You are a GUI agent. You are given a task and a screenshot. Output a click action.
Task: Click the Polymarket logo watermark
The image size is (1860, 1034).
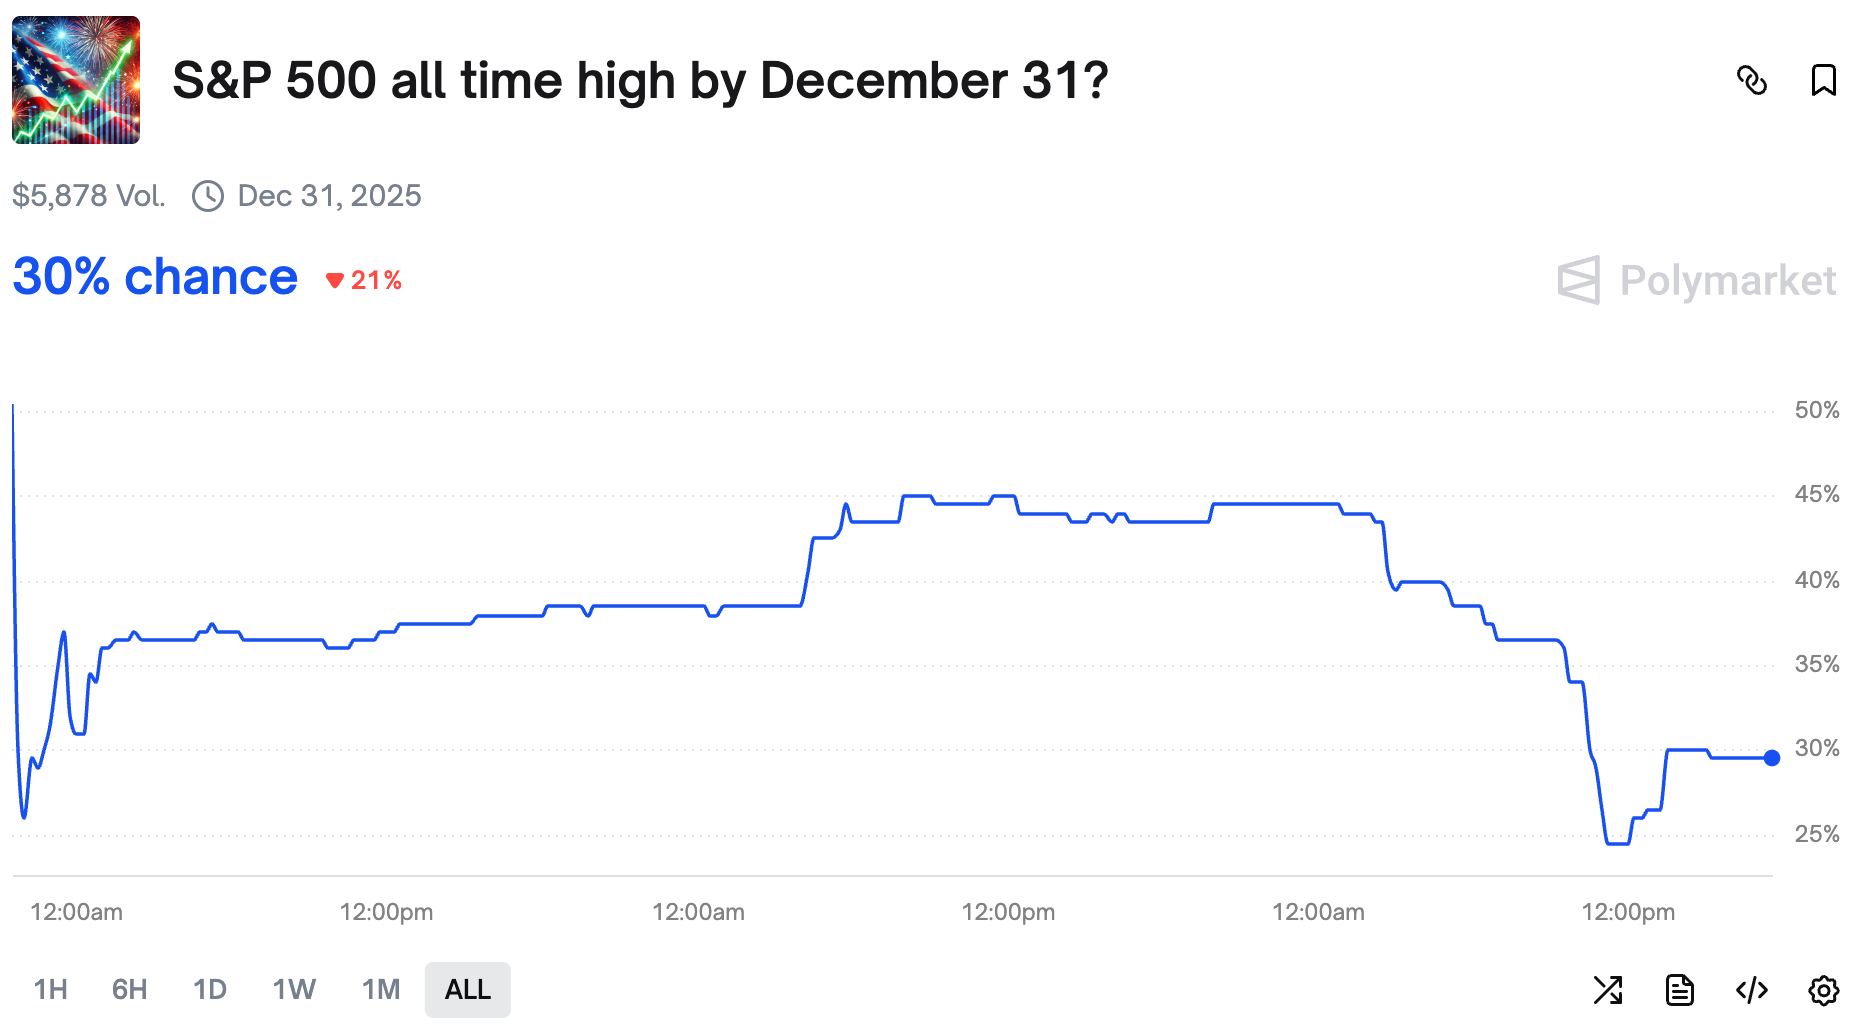tap(1696, 280)
